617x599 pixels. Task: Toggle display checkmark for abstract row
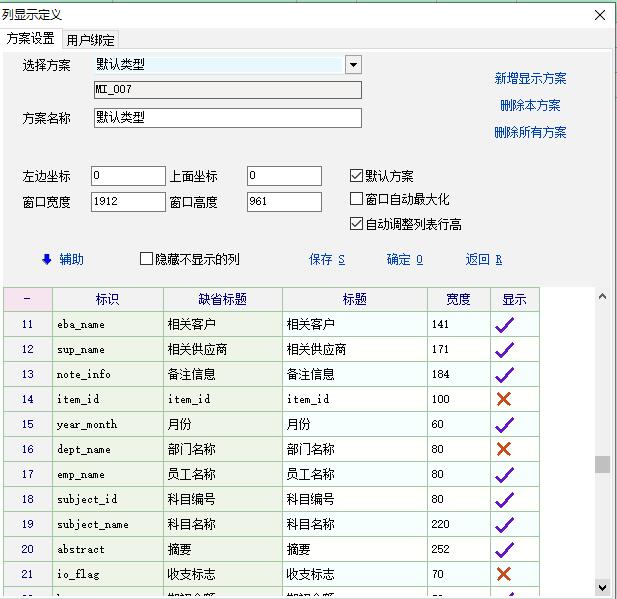coord(504,549)
